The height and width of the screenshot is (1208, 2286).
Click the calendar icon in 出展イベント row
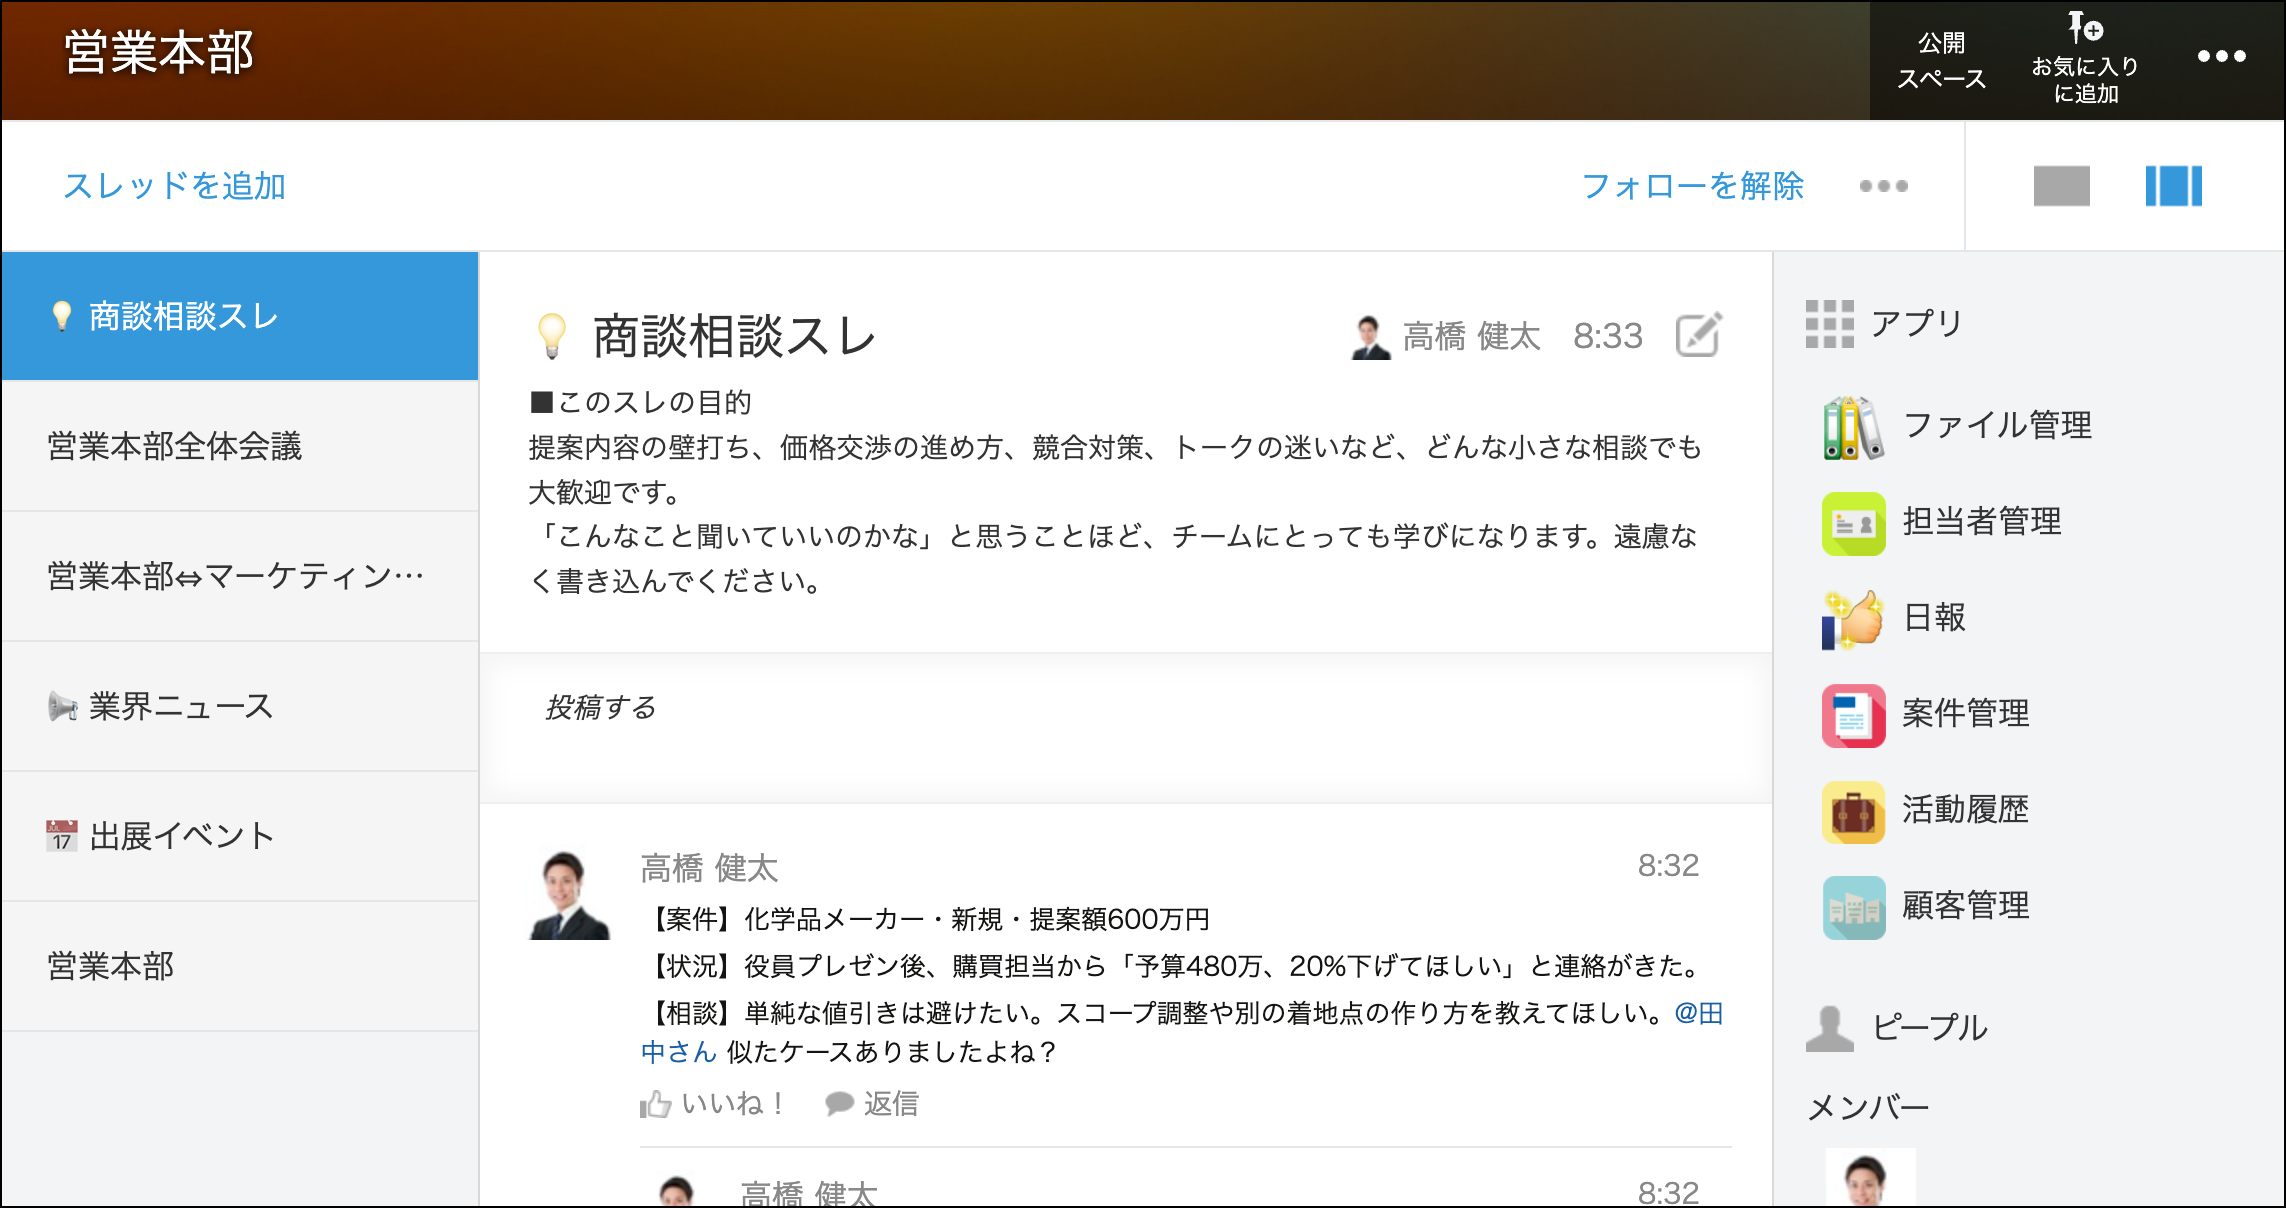[62, 836]
